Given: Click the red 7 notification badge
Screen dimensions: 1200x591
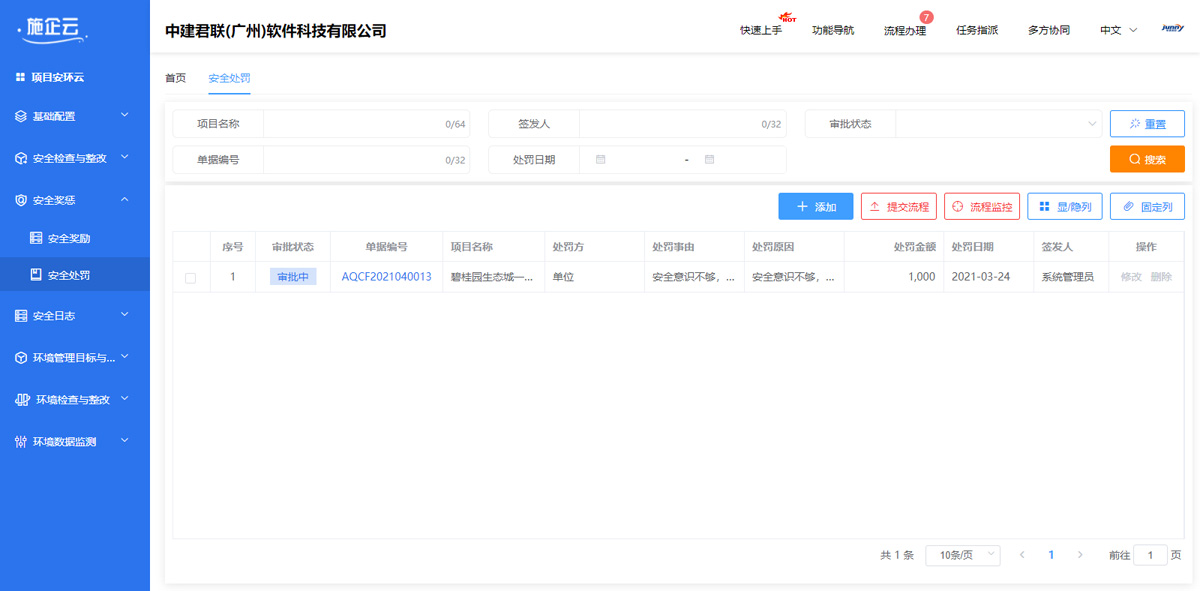Looking at the screenshot, I should [926, 17].
